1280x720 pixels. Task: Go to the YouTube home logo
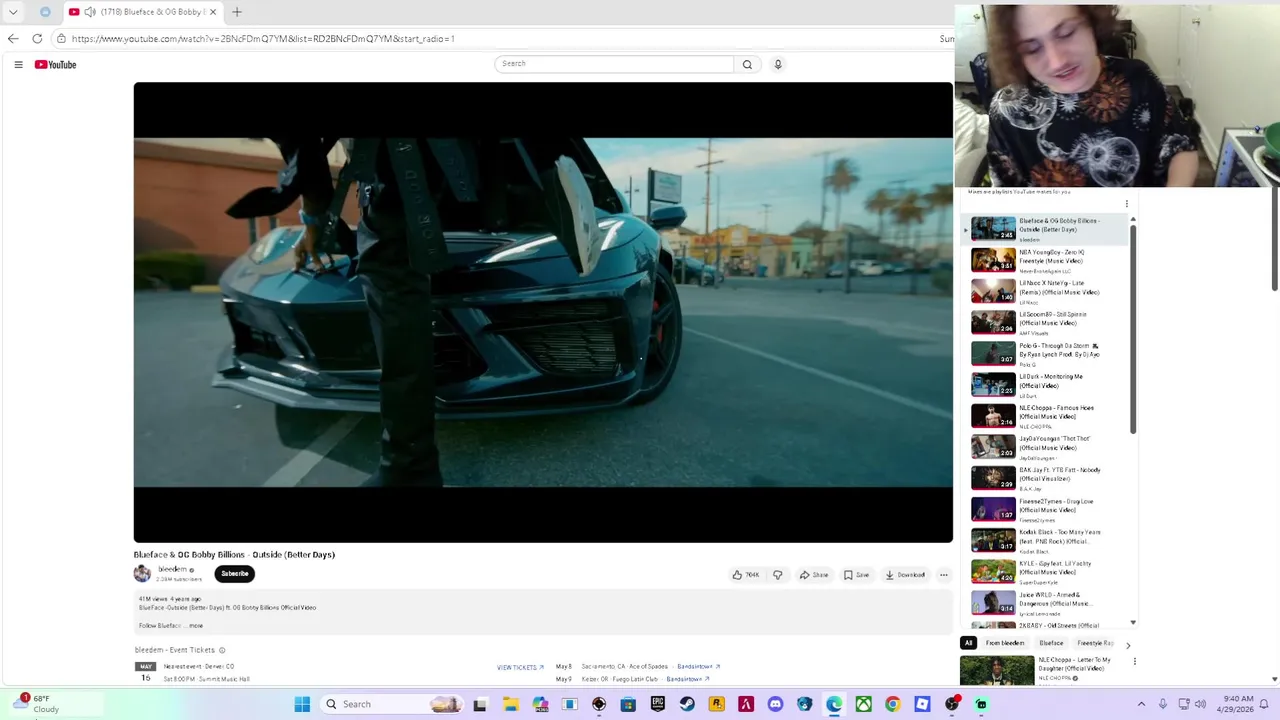[55, 64]
